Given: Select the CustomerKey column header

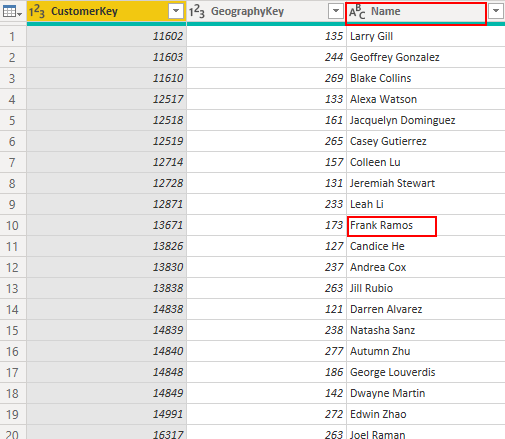Looking at the screenshot, I should pos(106,11).
